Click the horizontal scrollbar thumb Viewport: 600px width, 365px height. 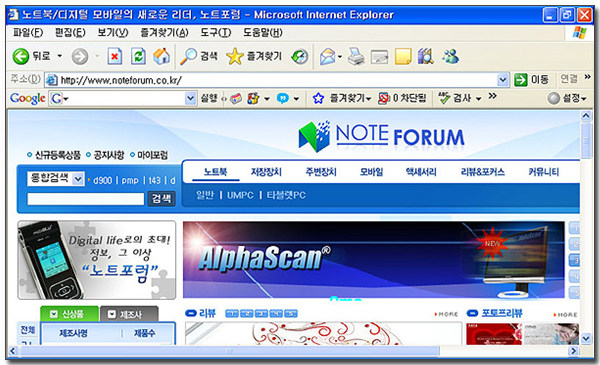point(229,350)
